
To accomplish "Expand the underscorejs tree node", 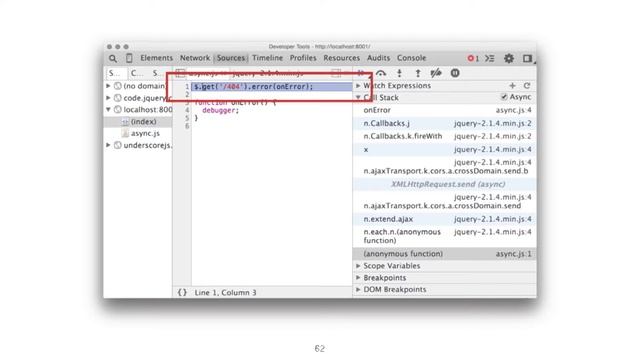I will coord(108,145).
